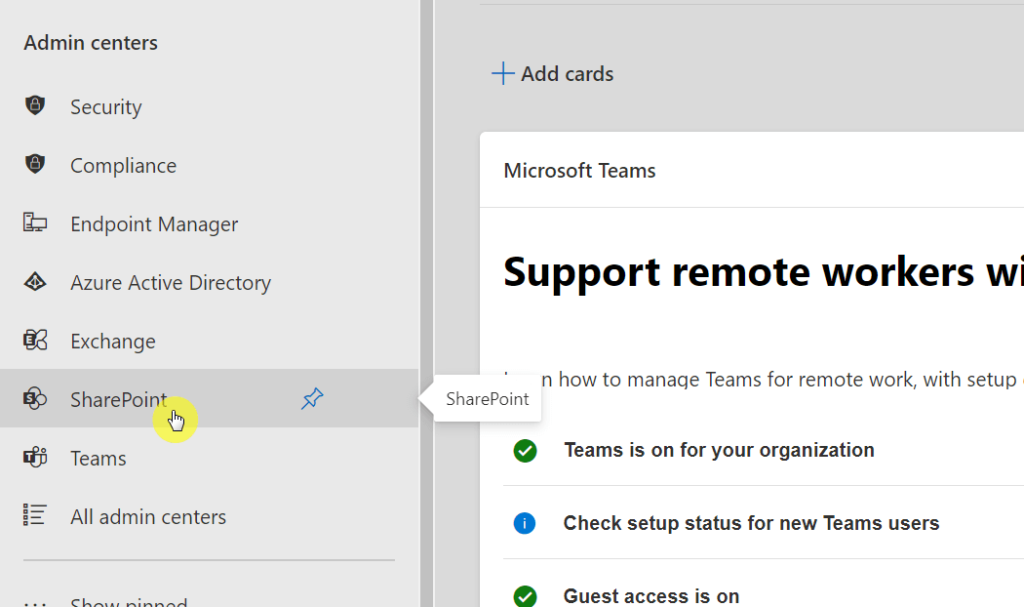Click the sidebar vertical scrollbar
This screenshot has width=1024, height=607.
coord(426,303)
